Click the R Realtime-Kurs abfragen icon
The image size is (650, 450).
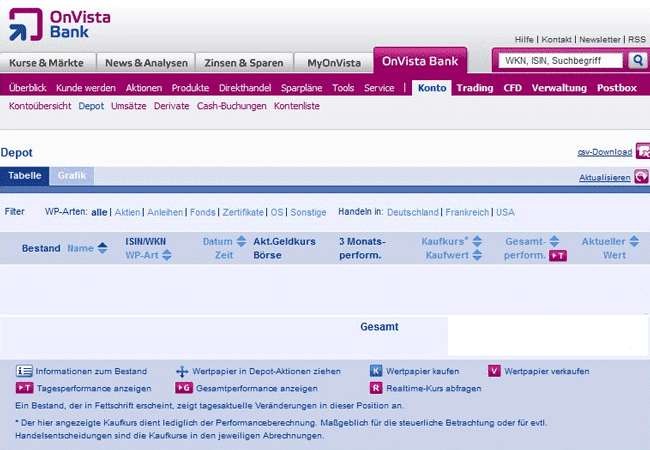click(x=376, y=388)
